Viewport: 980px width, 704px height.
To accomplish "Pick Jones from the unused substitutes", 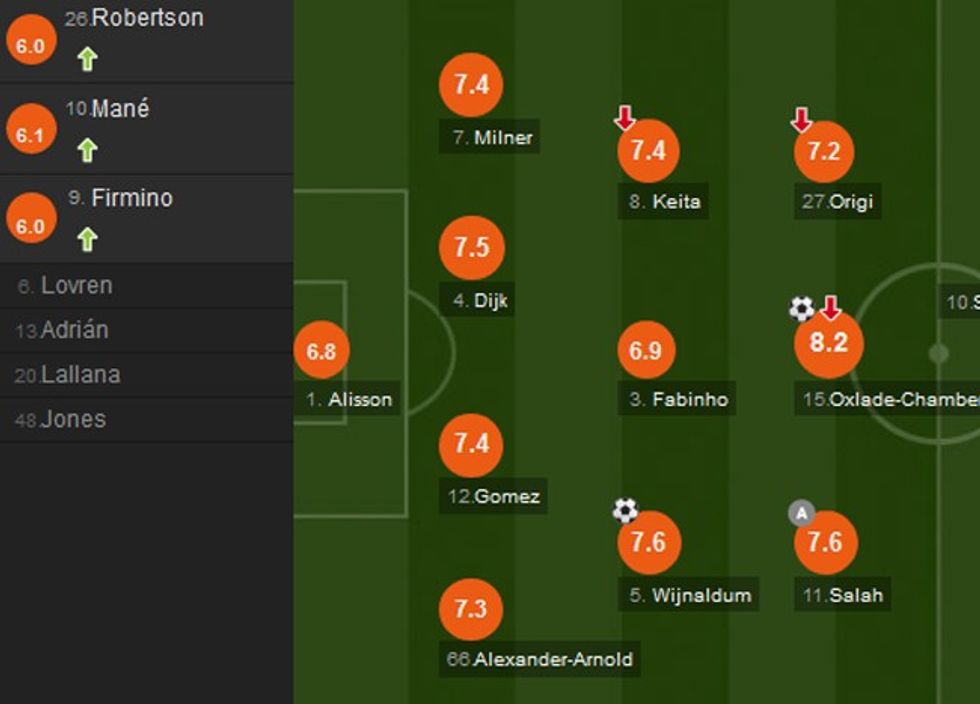I will (73, 419).
